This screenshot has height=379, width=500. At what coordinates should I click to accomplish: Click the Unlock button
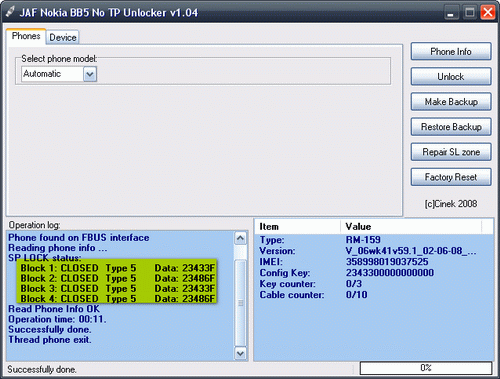pos(451,77)
